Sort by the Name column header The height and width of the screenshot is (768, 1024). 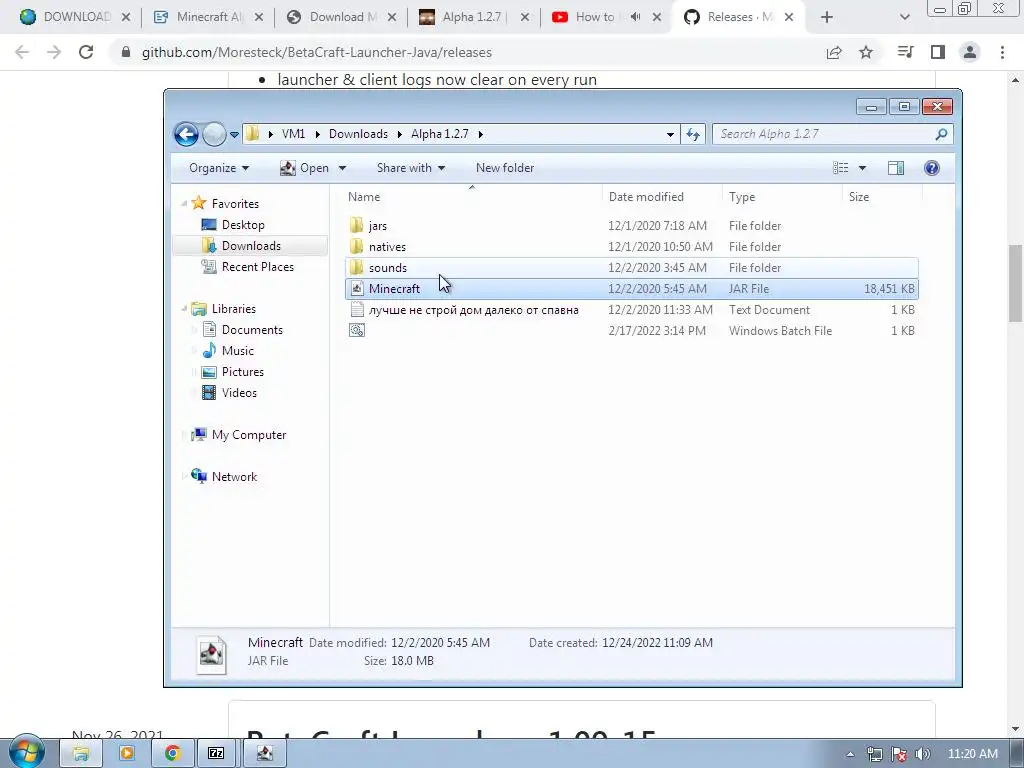[364, 197]
